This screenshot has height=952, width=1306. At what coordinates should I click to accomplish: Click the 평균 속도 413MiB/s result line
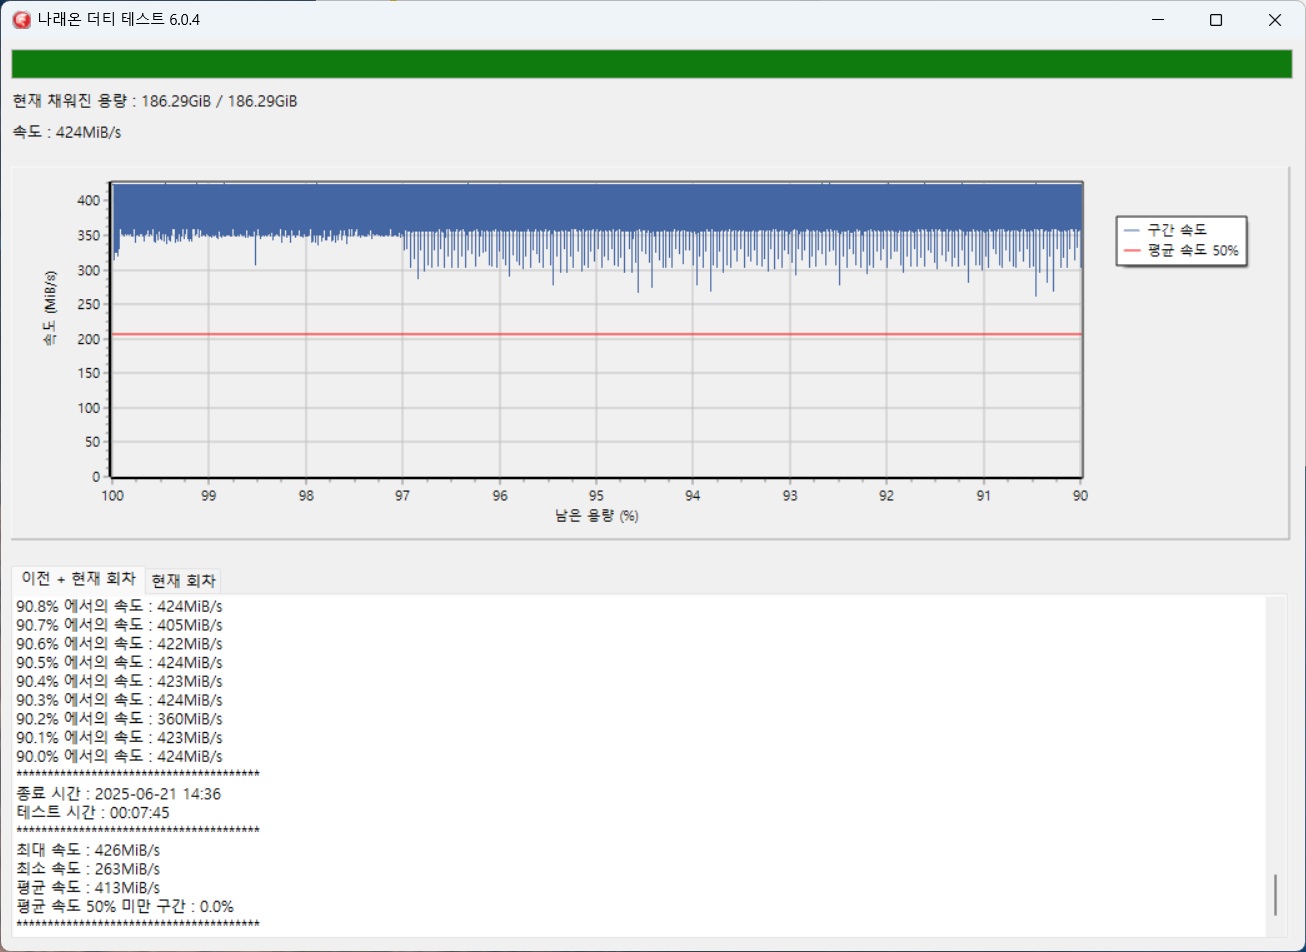coord(88,887)
